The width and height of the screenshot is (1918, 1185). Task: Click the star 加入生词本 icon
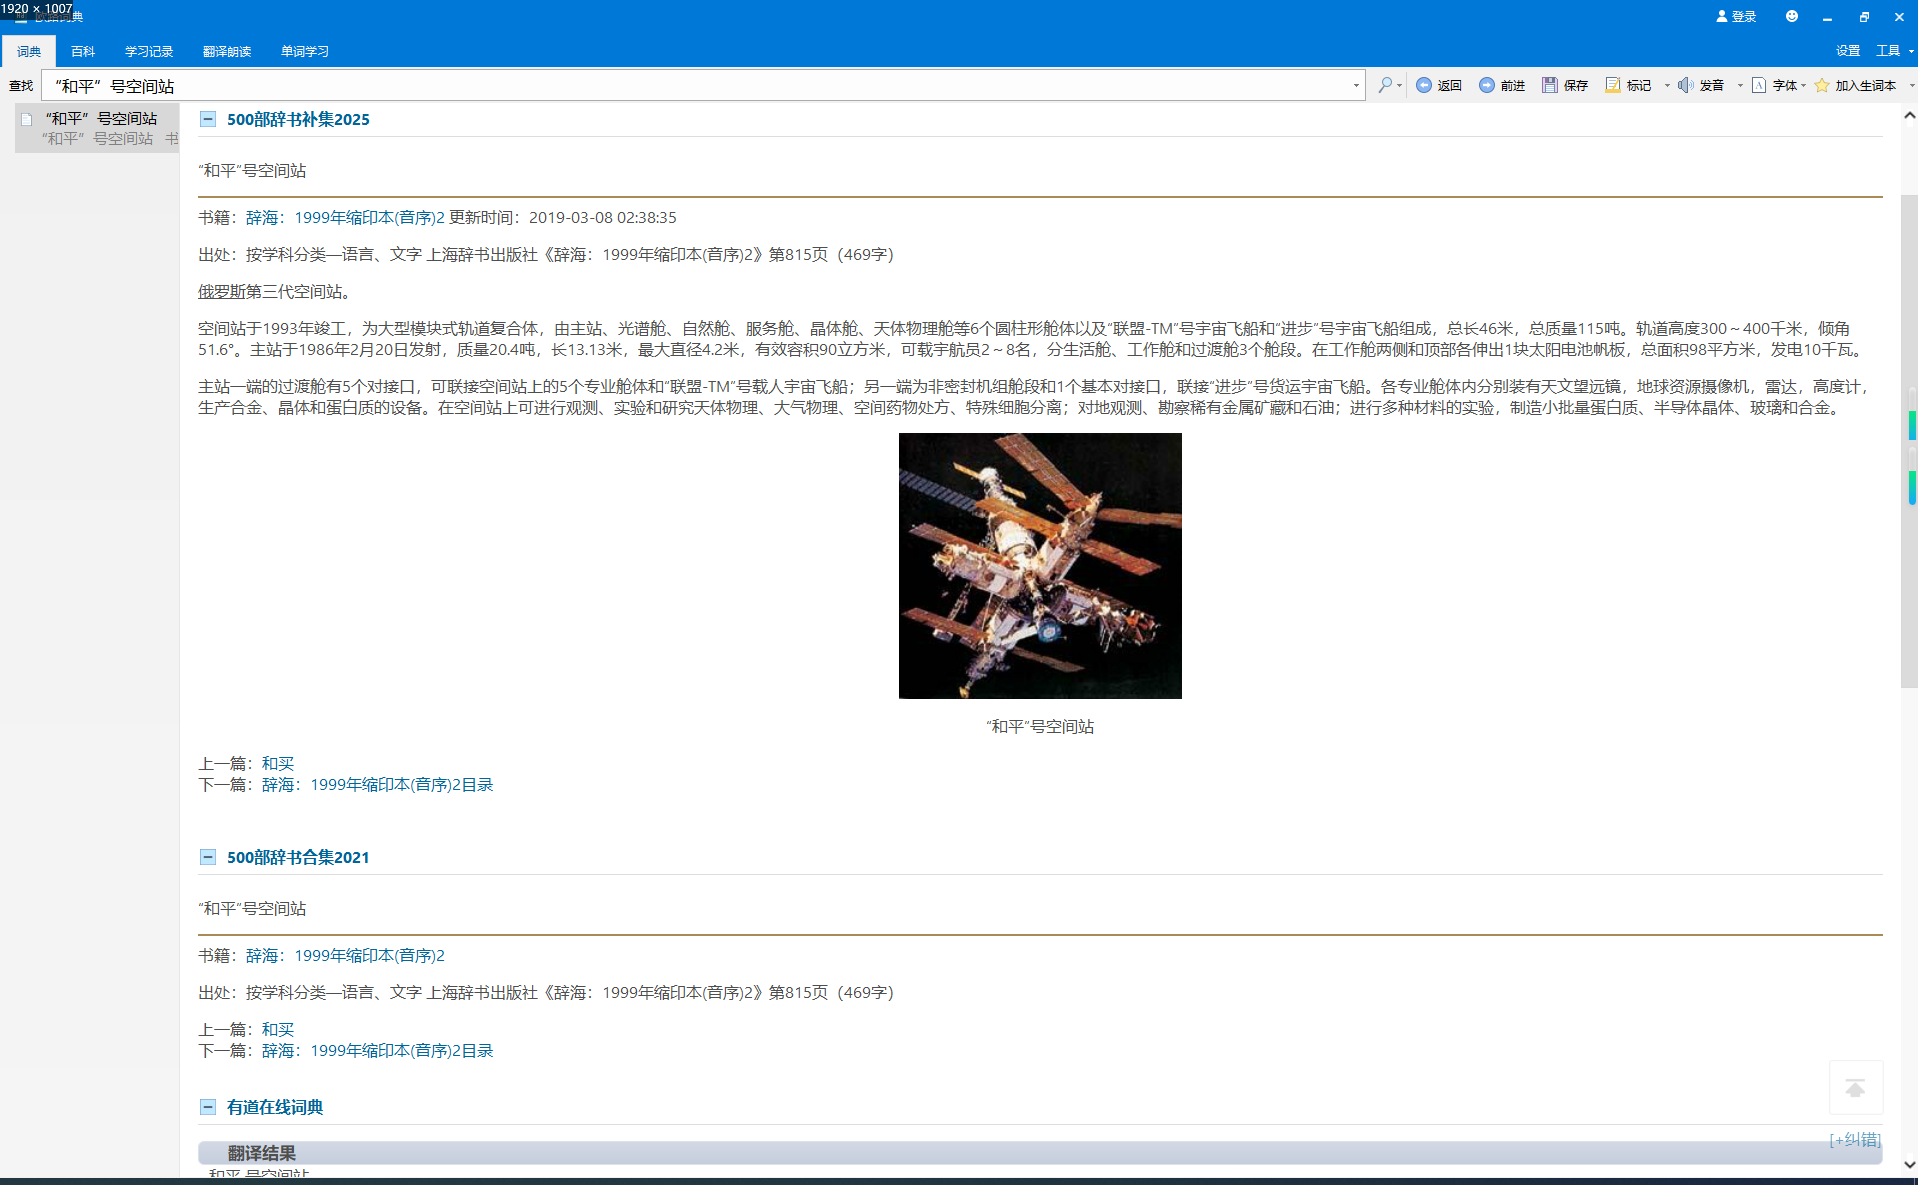click(1822, 85)
